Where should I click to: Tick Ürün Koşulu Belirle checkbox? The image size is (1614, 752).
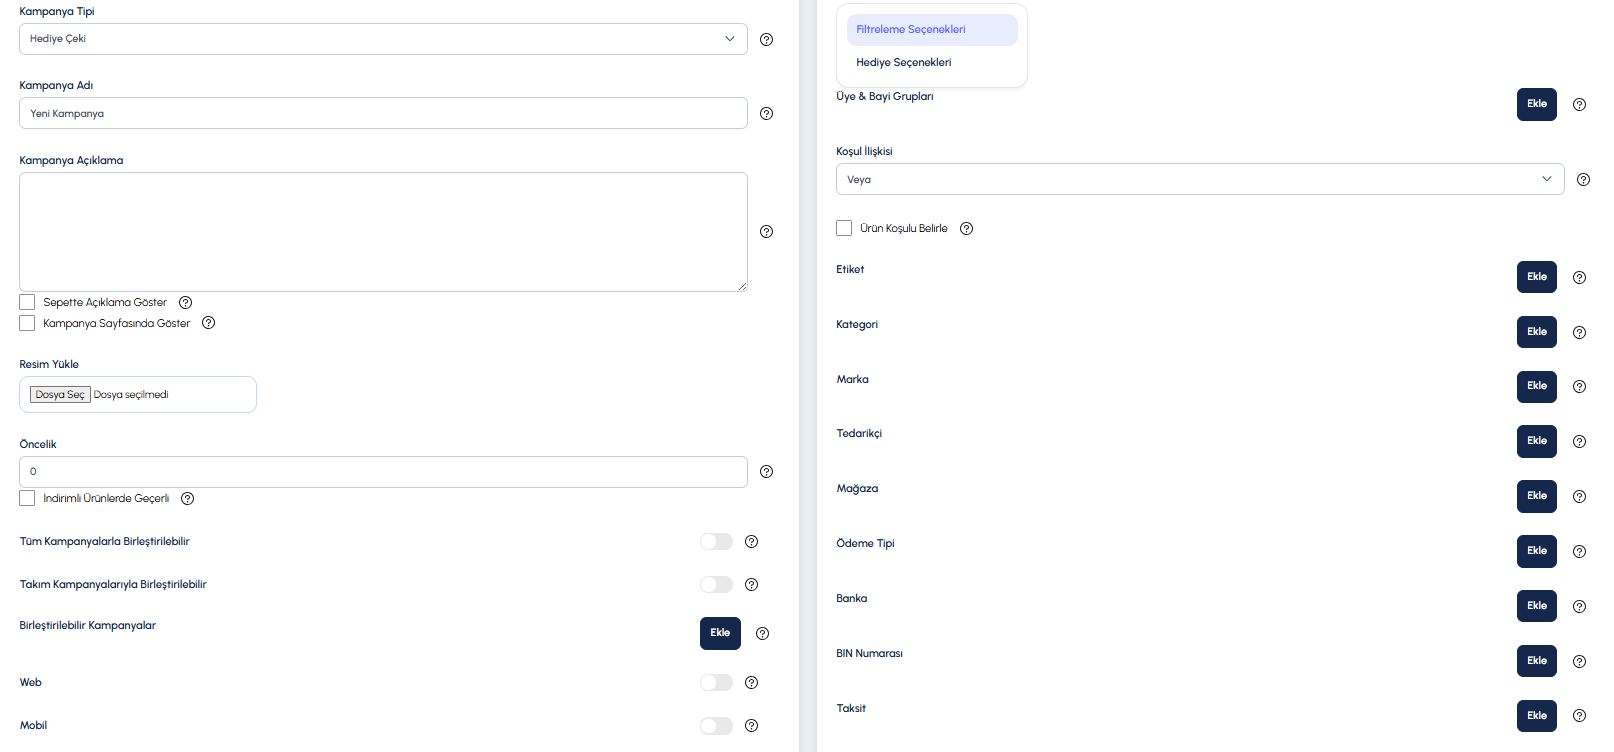[x=844, y=228]
